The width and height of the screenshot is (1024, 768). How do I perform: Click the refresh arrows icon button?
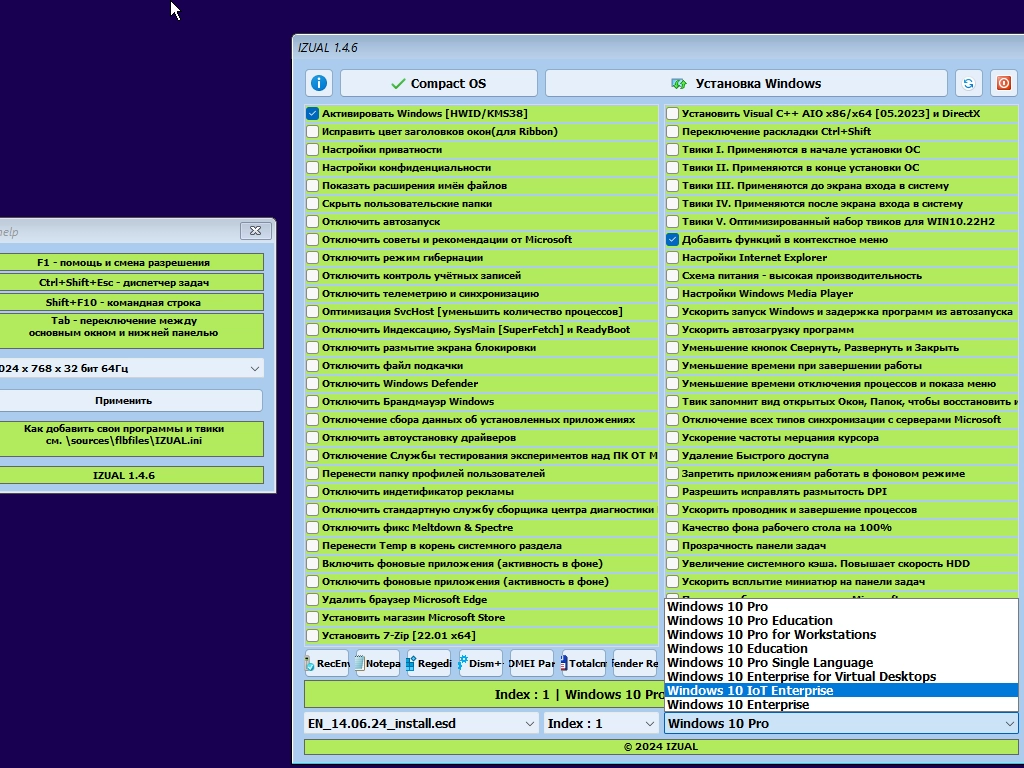point(968,83)
